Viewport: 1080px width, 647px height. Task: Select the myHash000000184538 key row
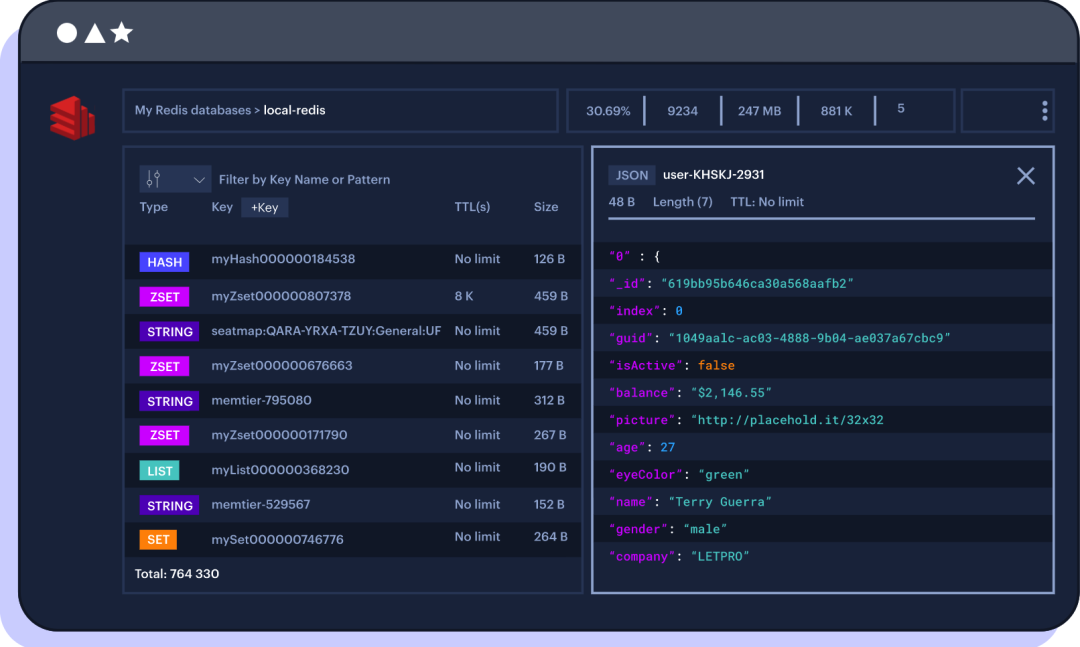coord(283,259)
